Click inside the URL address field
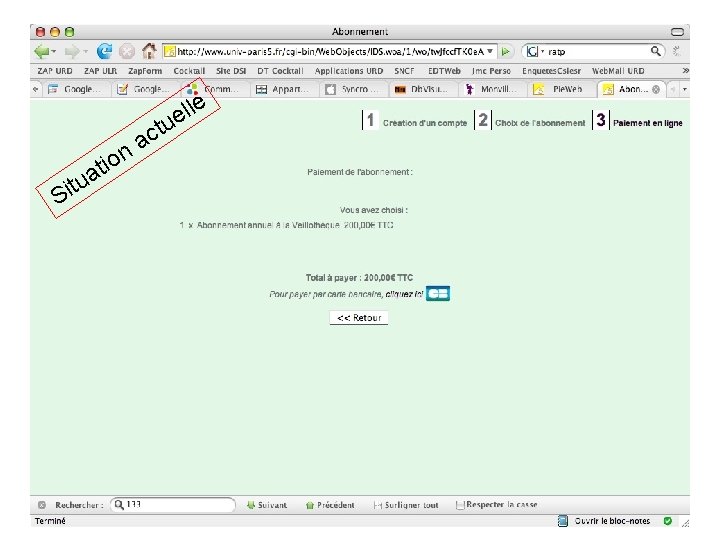The width and height of the screenshot is (720, 540). point(331,51)
